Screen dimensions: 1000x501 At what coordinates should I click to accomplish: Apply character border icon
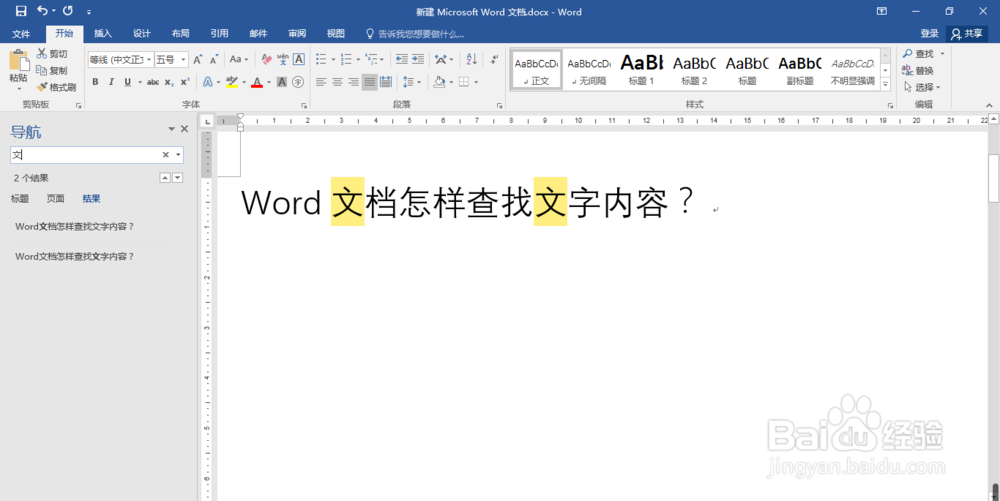click(x=298, y=59)
